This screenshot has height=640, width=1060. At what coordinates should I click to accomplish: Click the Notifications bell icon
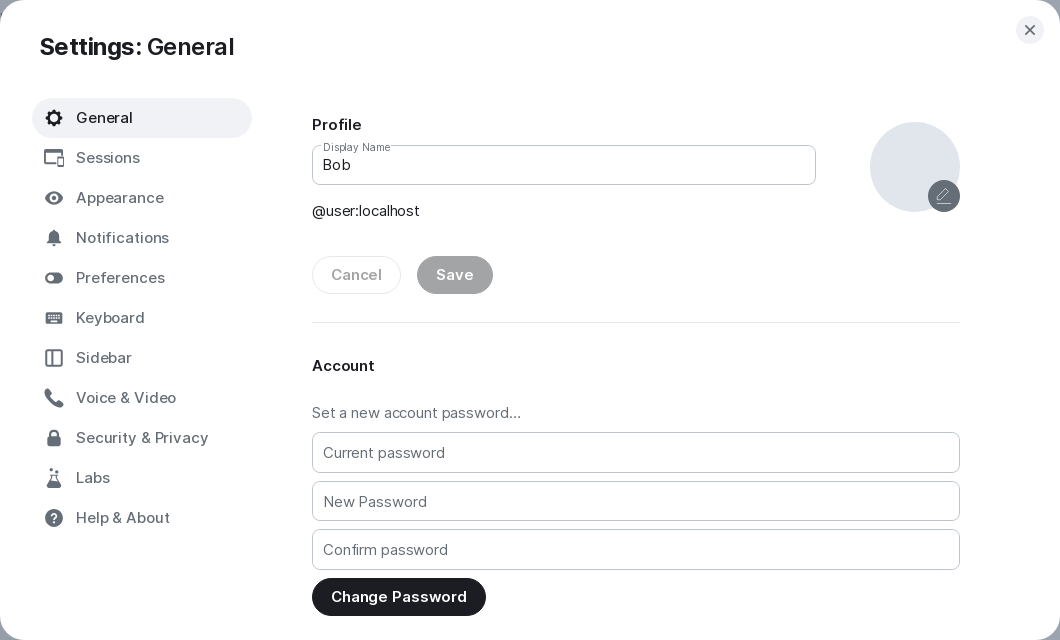point(54,238)
